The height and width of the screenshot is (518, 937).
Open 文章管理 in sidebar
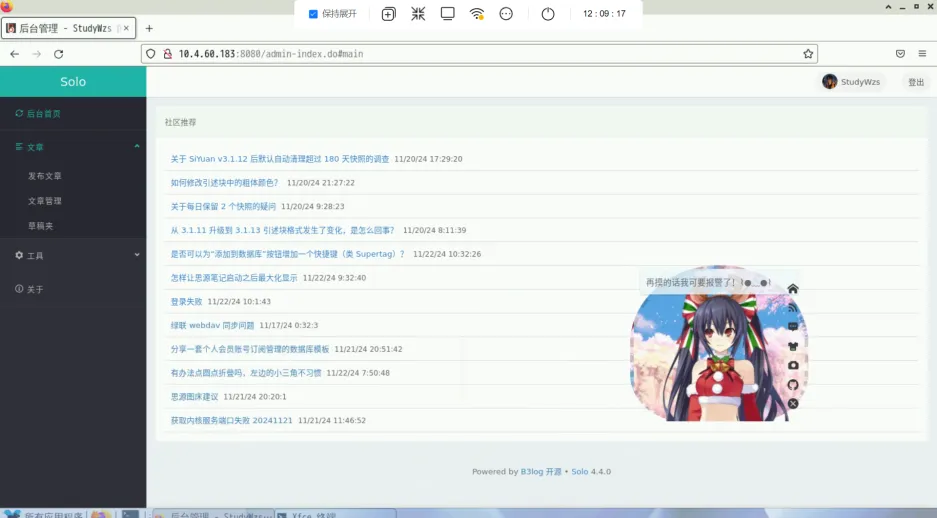click(x=45, y=201)
